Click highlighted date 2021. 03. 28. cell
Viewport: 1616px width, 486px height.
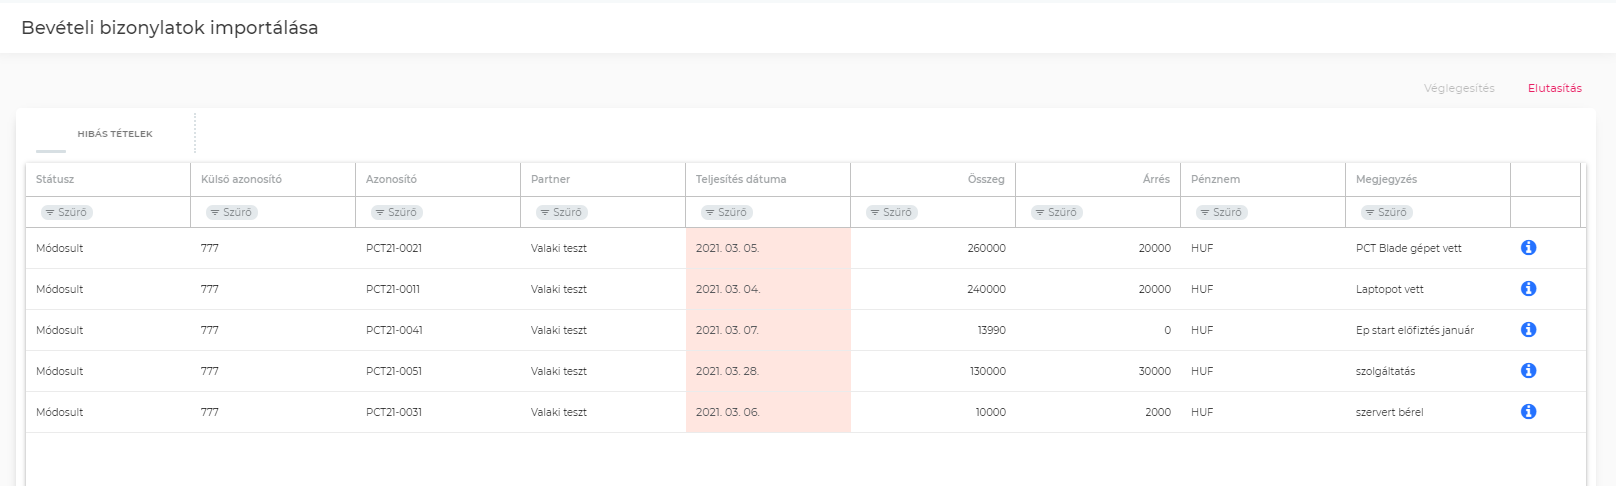(728, 371)
